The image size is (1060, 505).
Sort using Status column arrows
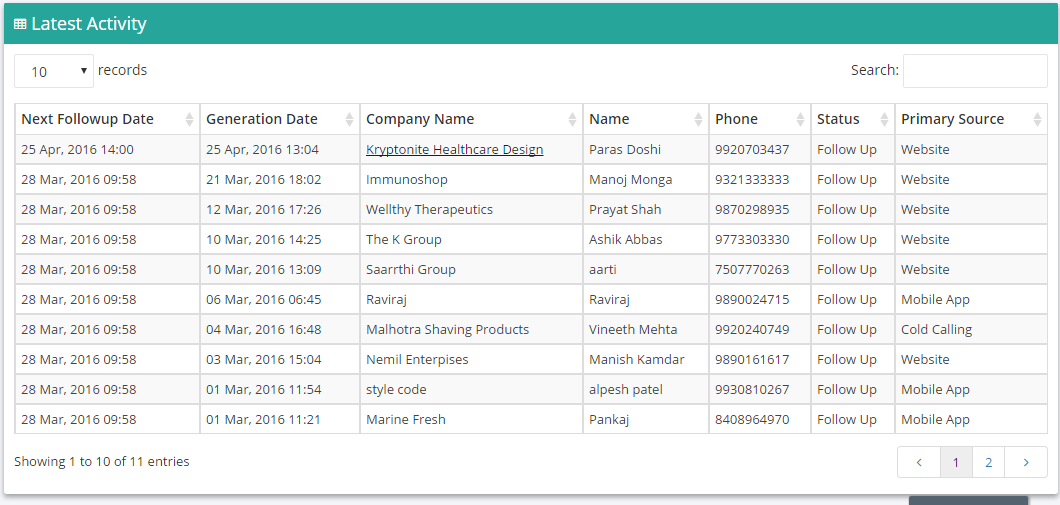coord(885,120)
